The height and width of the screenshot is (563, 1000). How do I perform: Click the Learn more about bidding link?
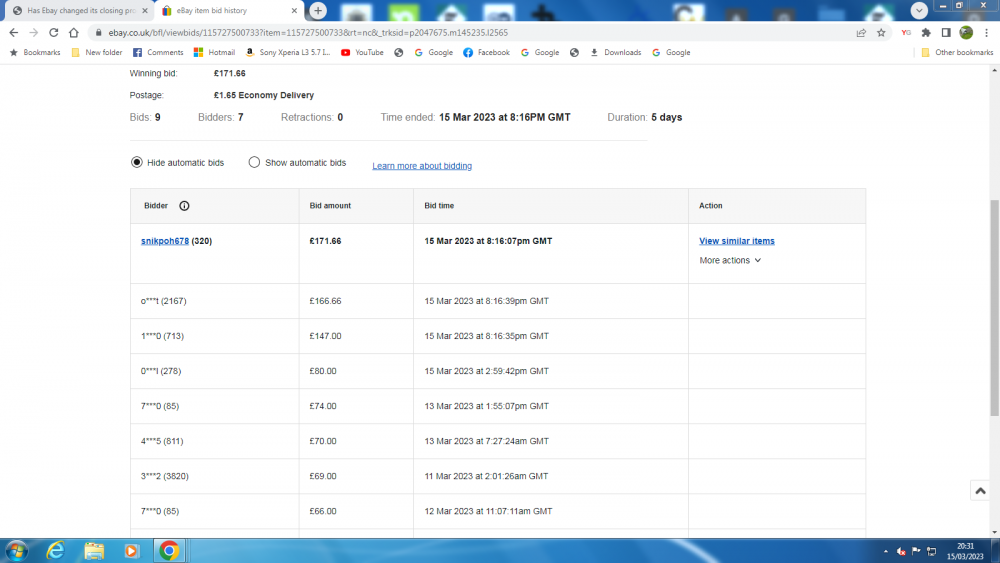tap(422, 166)
